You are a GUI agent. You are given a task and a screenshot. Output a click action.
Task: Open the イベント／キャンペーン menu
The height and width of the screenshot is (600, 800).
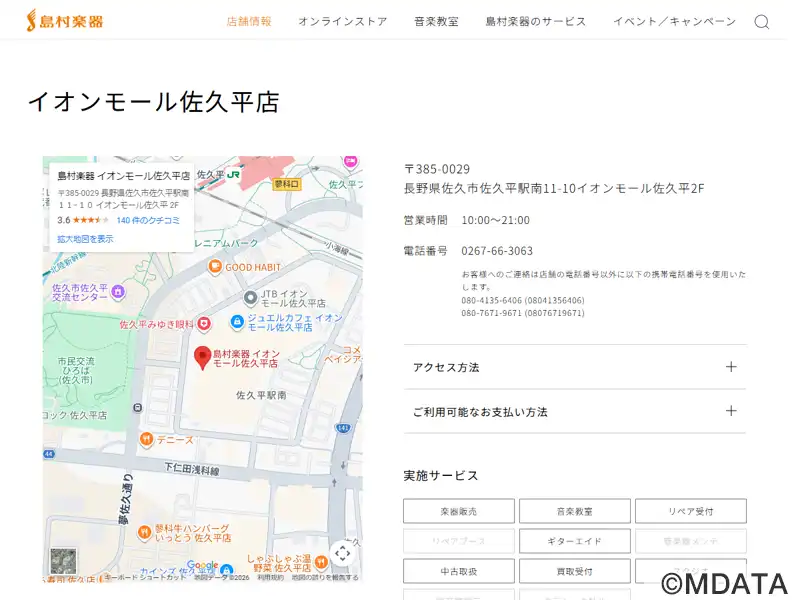pyautogui.click(x=674, y=21)
